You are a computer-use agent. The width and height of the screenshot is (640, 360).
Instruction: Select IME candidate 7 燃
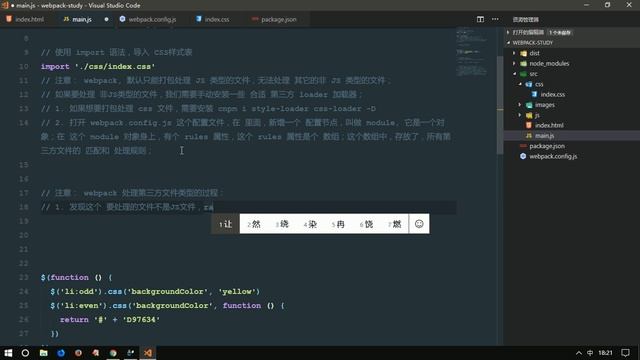394,224
